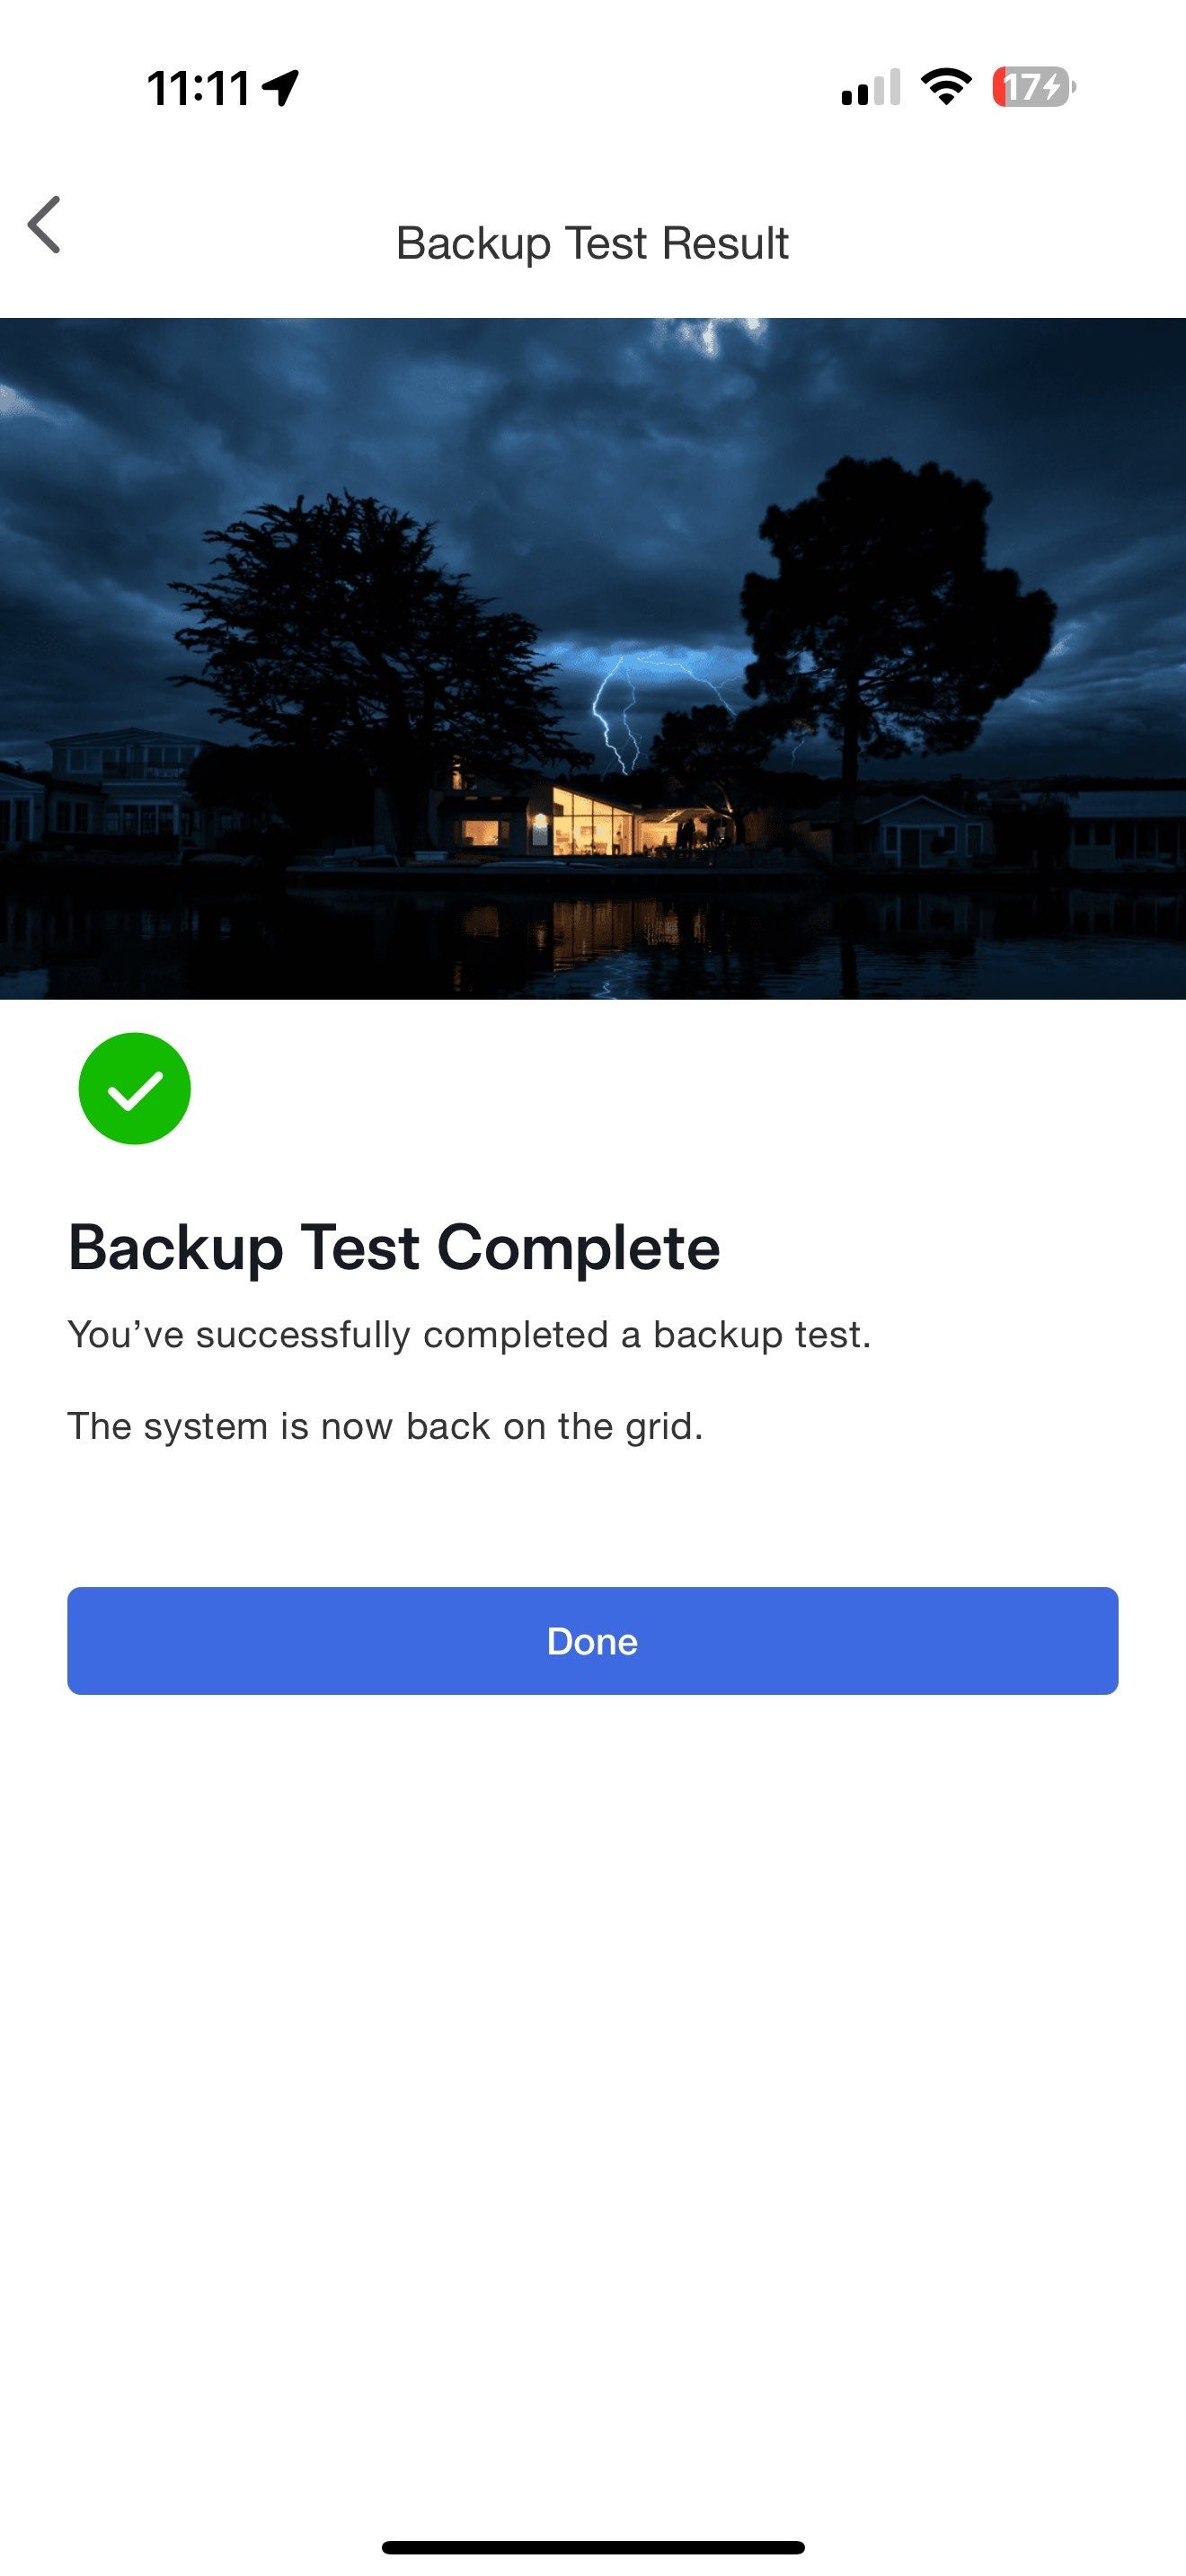Tap the 'system is now back on the grid' message

point(385,1426)
